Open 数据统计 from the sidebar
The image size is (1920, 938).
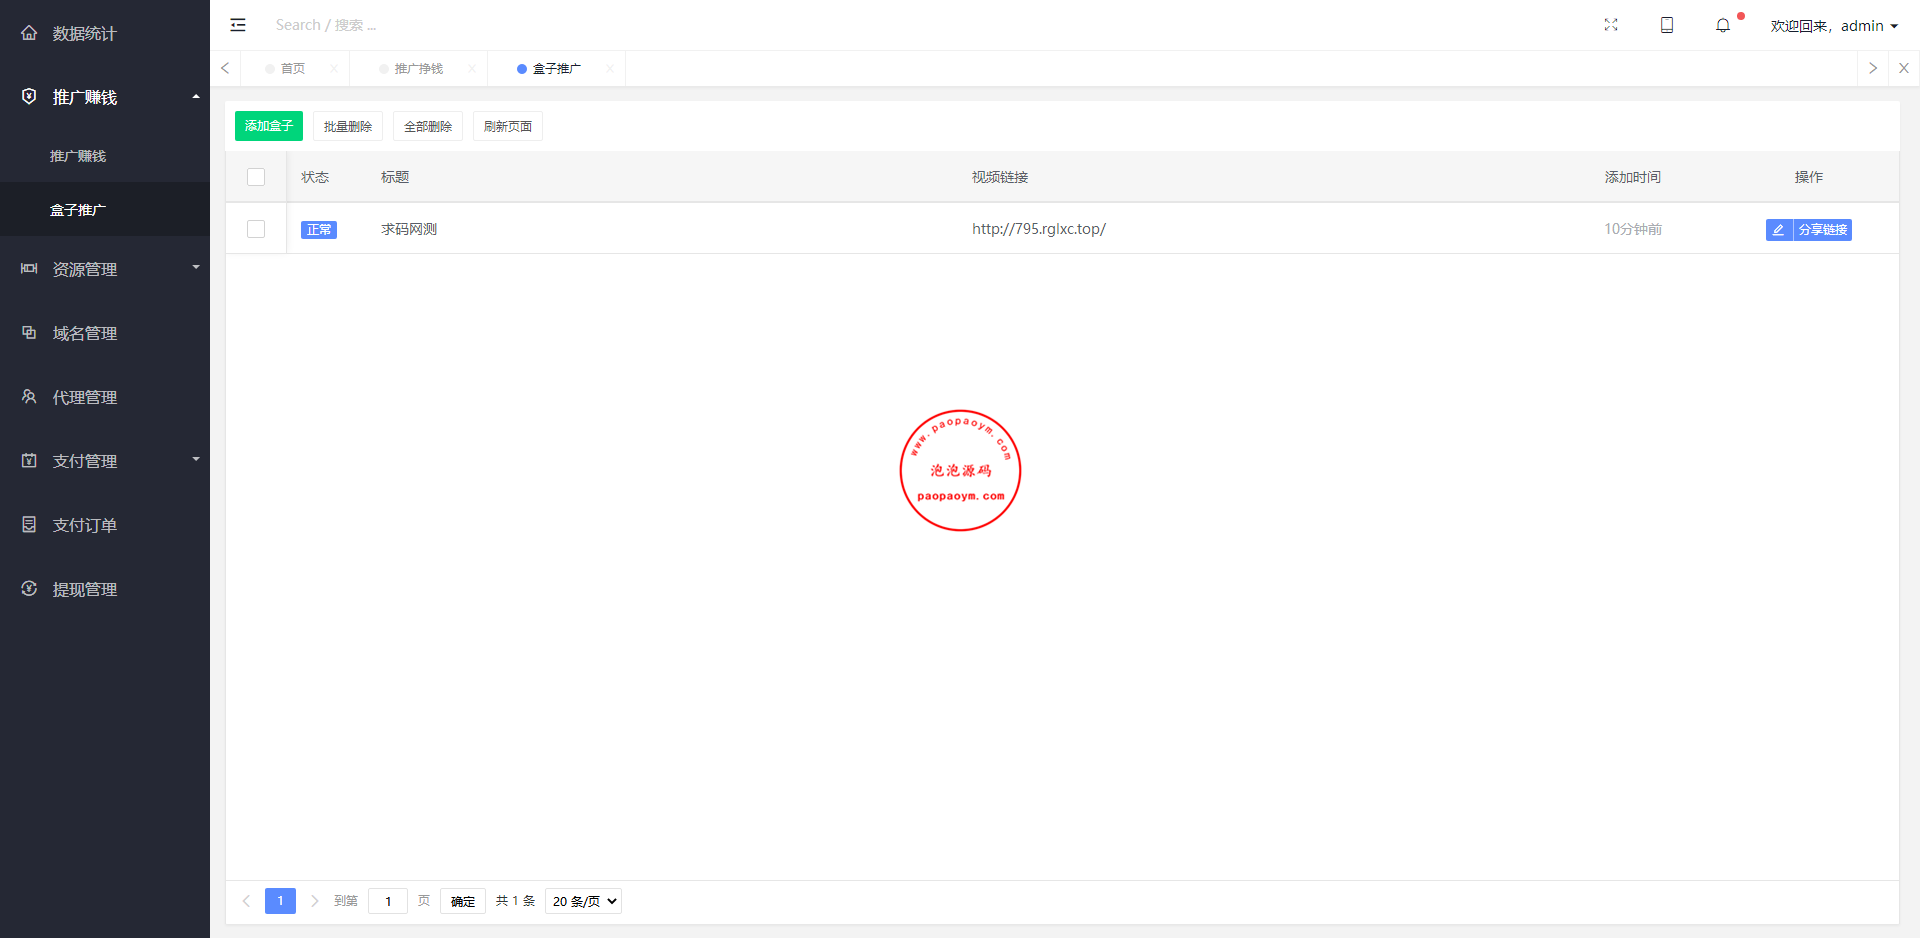pos(85,33)
